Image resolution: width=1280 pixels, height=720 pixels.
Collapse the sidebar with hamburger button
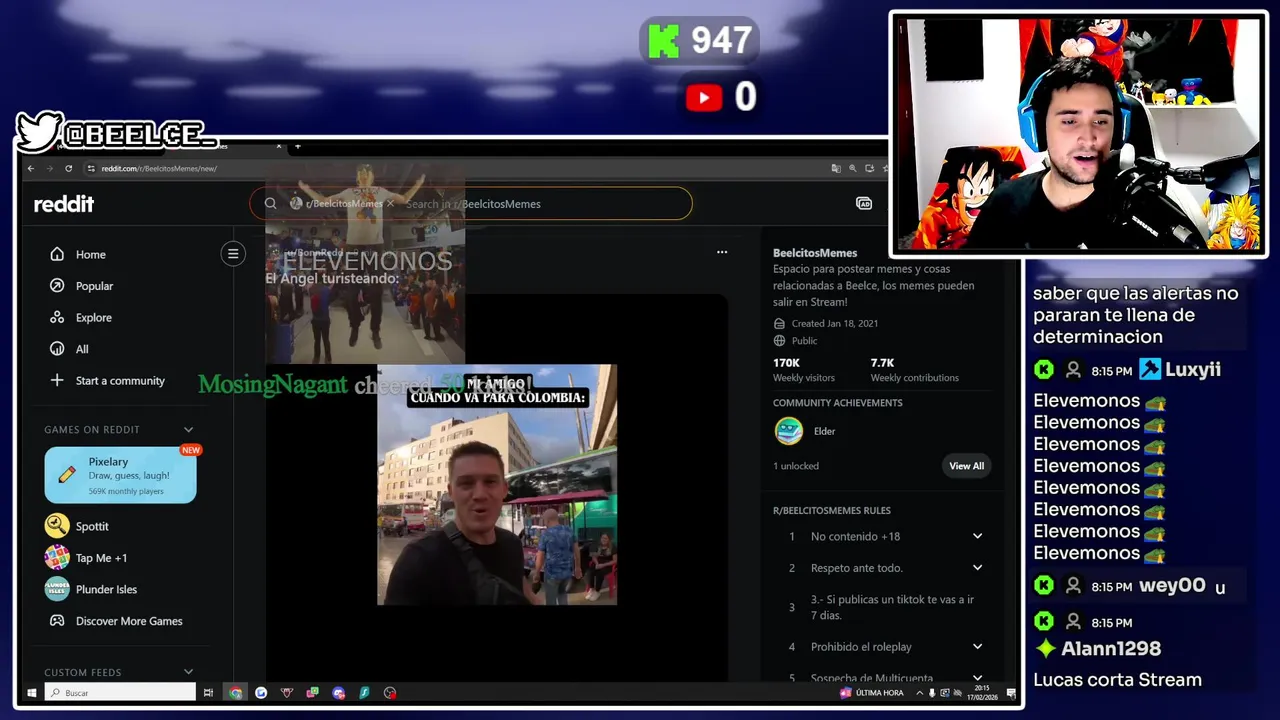[x=233, y=254]
